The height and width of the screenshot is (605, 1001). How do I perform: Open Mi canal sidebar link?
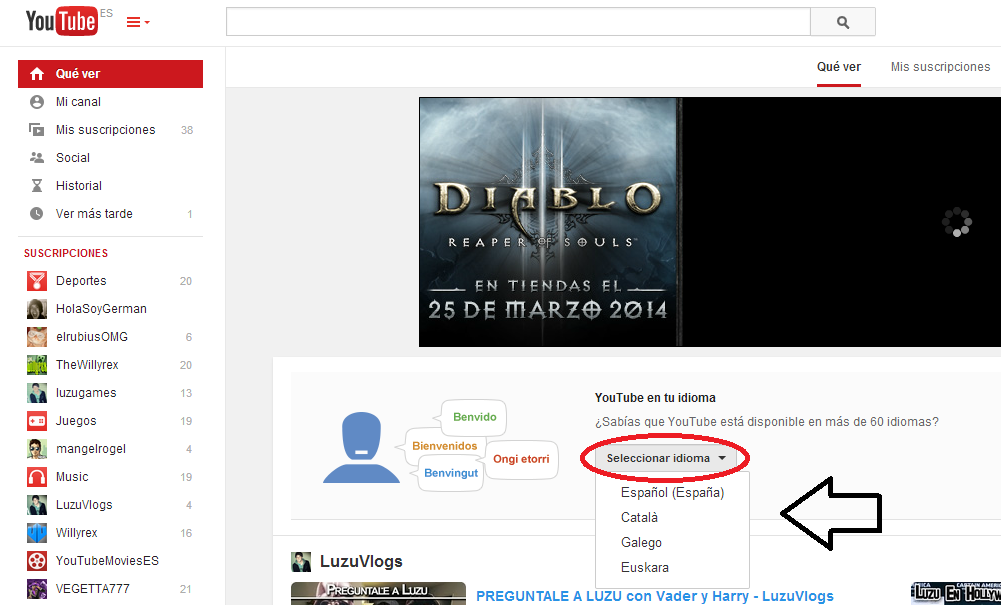click(x=78, y=102)
